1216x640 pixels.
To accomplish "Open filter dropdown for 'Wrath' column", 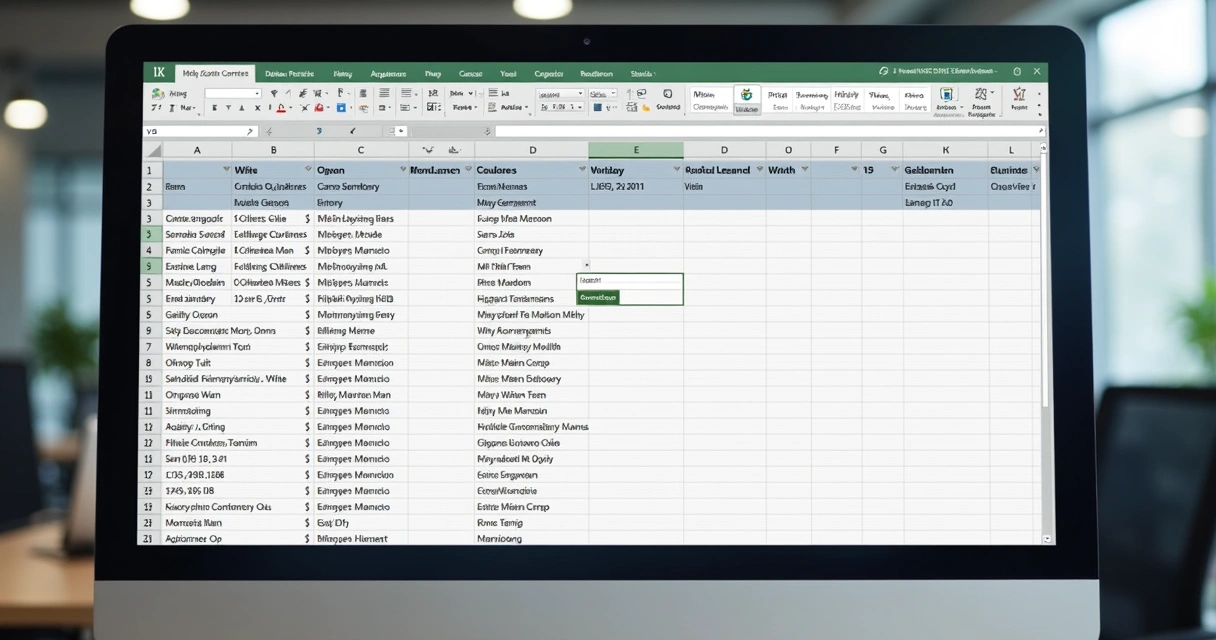I will [804, 170].
